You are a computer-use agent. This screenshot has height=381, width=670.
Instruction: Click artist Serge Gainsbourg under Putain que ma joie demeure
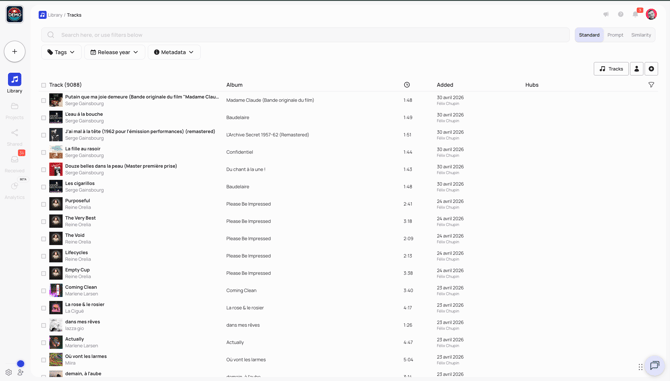click(x=84, y=104)
